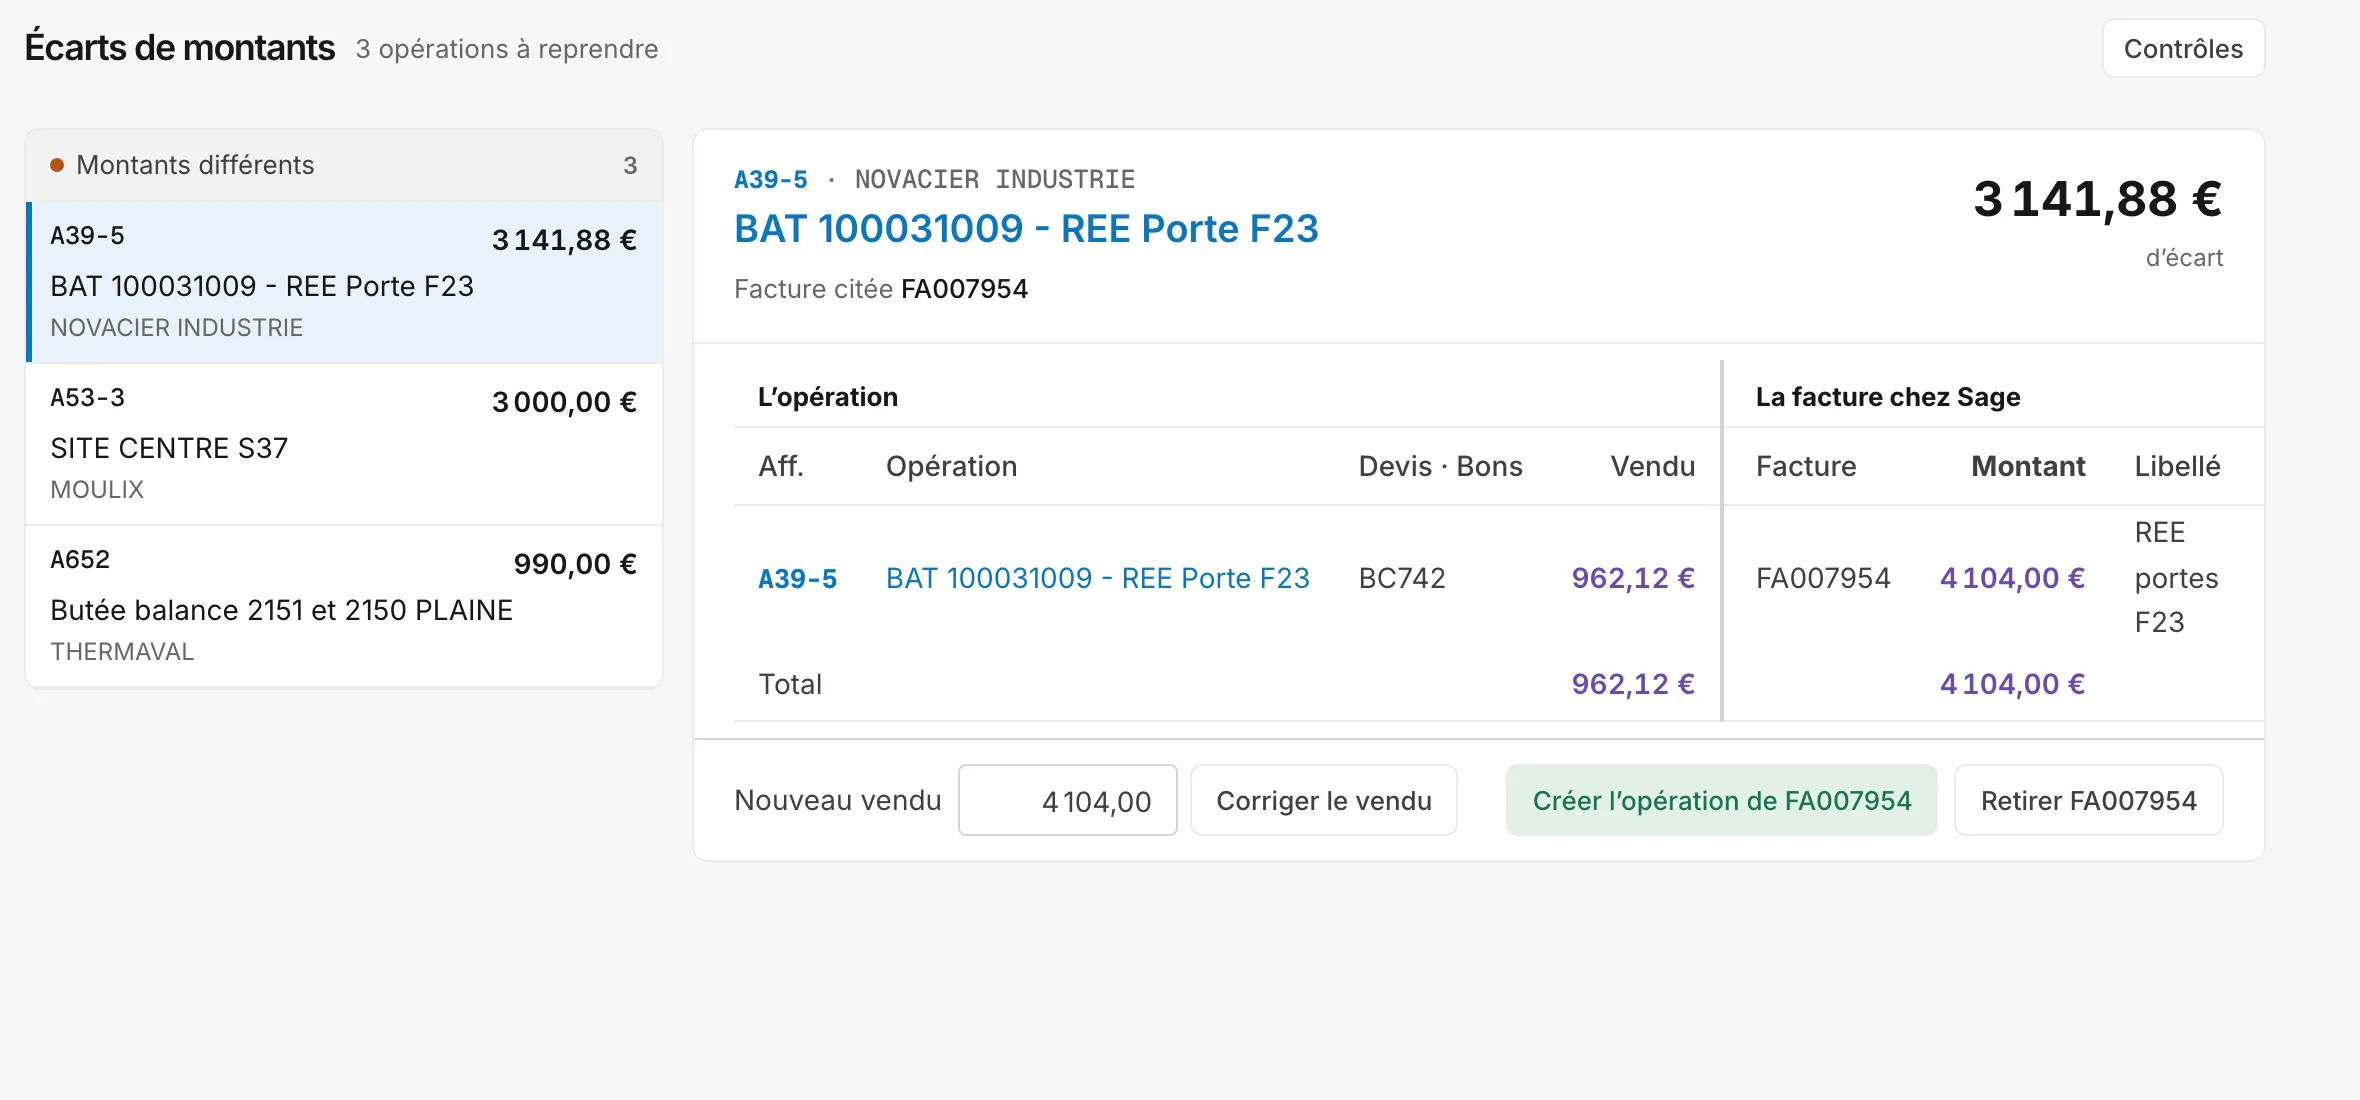
Task: Click Corriger le vendu button
Action: click(1323, 801)
